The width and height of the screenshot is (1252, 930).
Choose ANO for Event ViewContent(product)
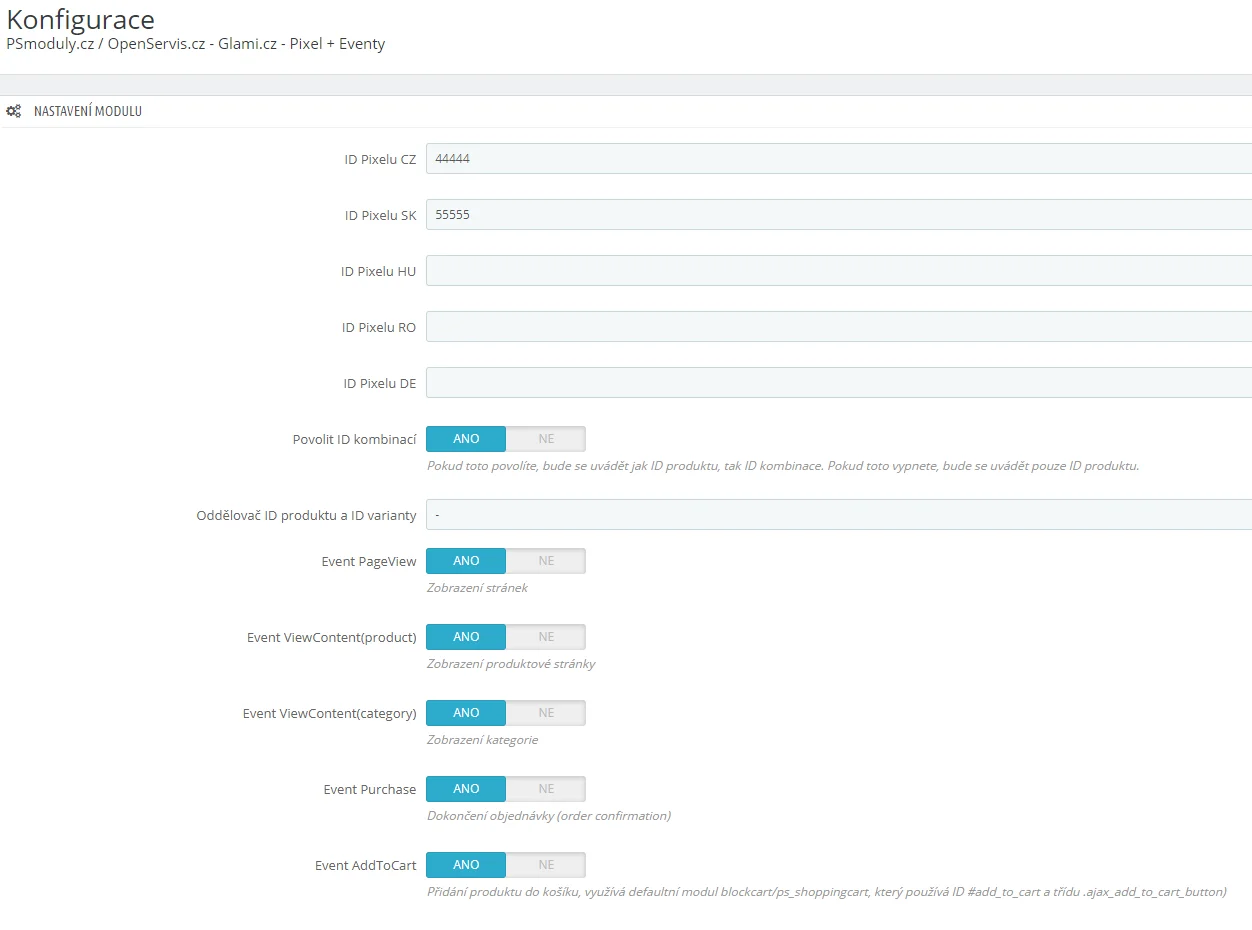pos(466,637)
